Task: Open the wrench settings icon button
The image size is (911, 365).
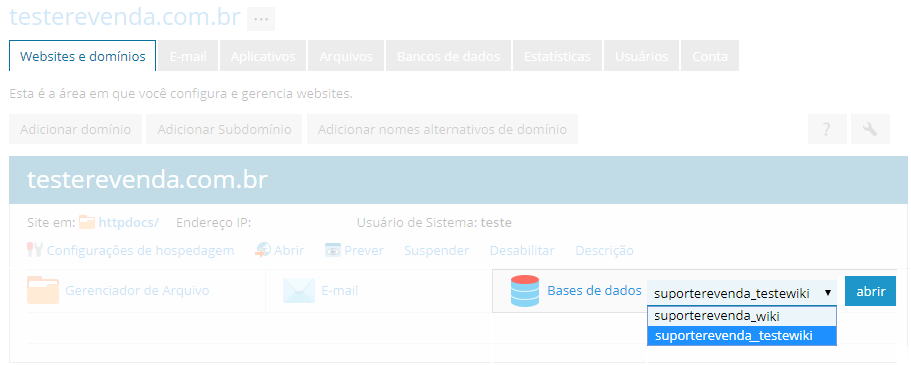Action: (x=870, y=129)
